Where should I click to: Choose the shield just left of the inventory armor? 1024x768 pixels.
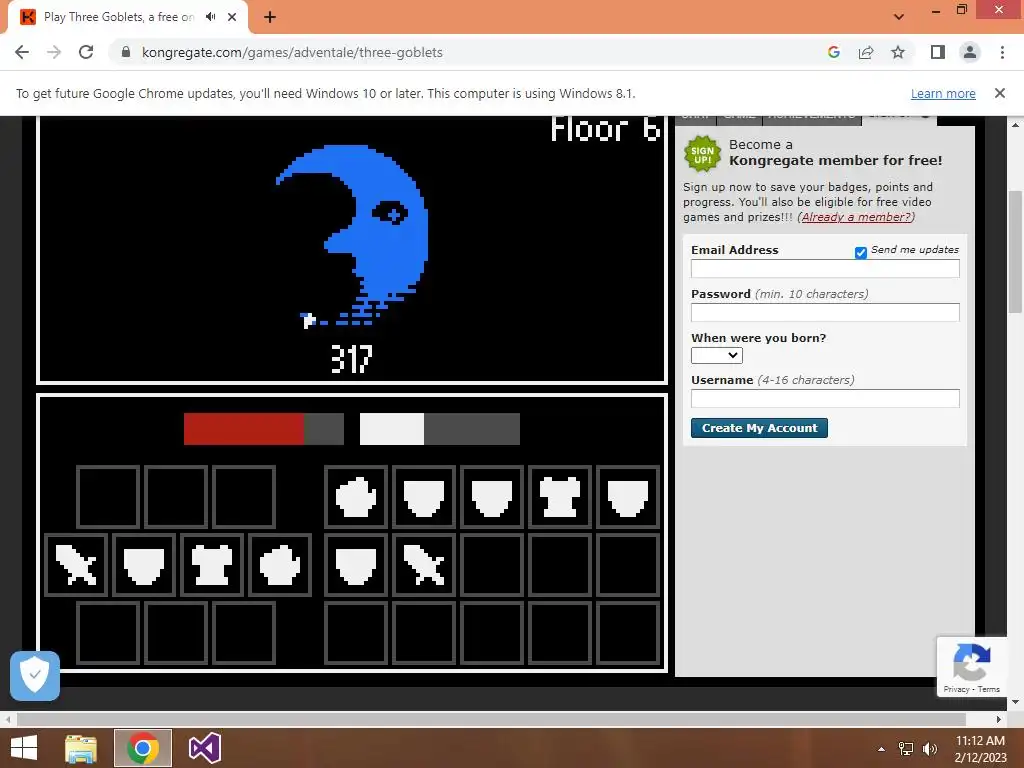(x=492, y=497)
